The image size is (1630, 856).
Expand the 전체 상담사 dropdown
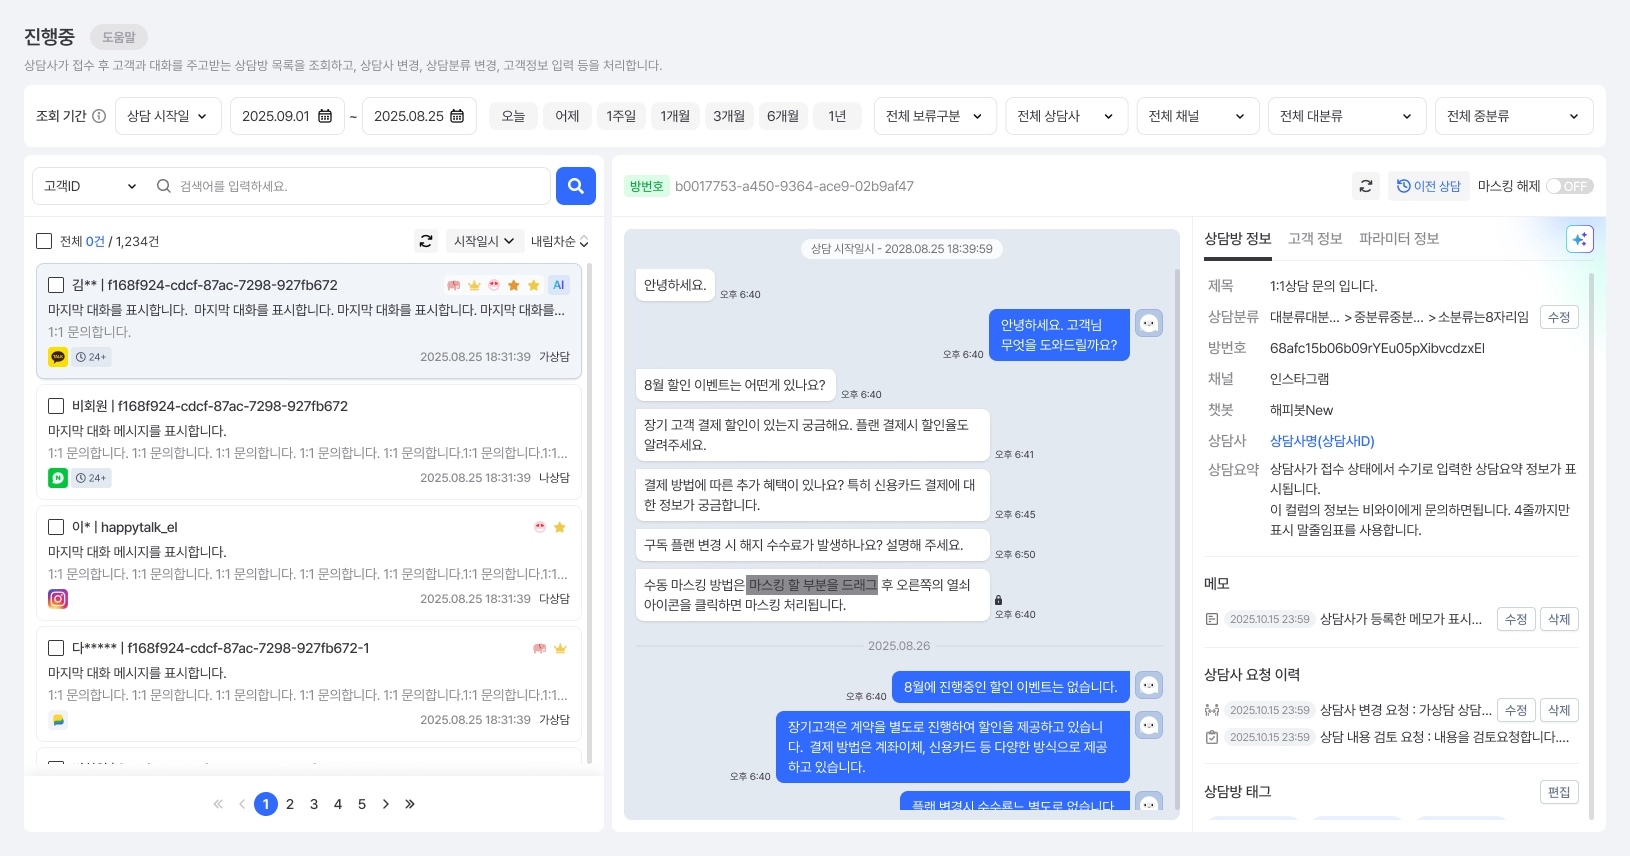[x=1066, y=116]
